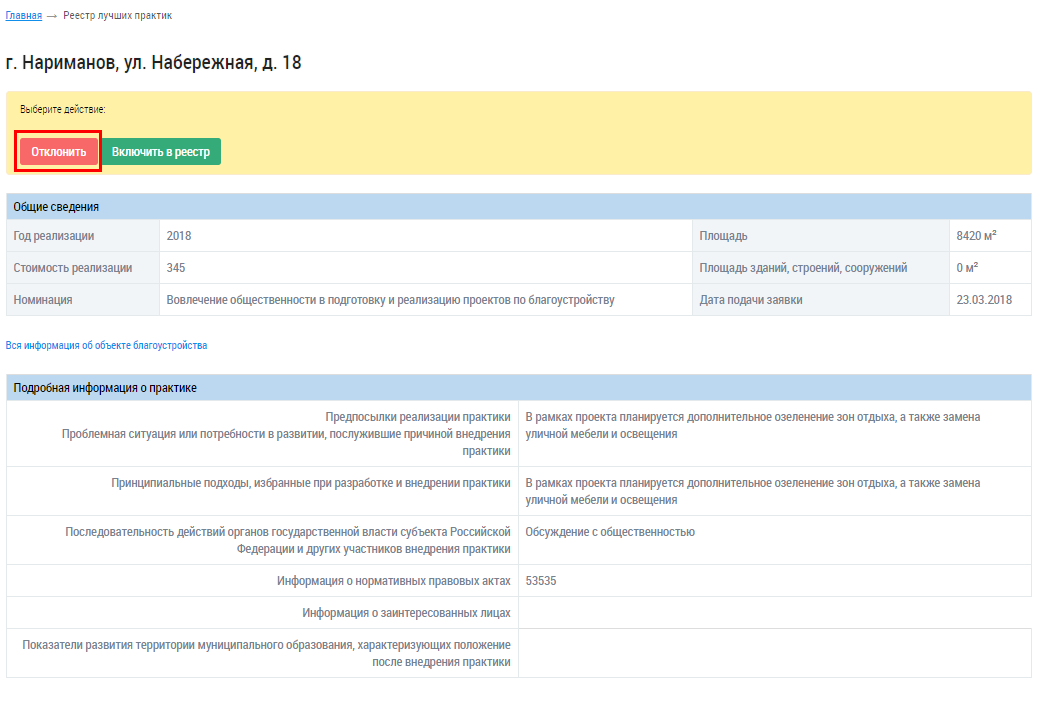
Task: Select the Год реализации value 2018
Action: tap(179, 236)
